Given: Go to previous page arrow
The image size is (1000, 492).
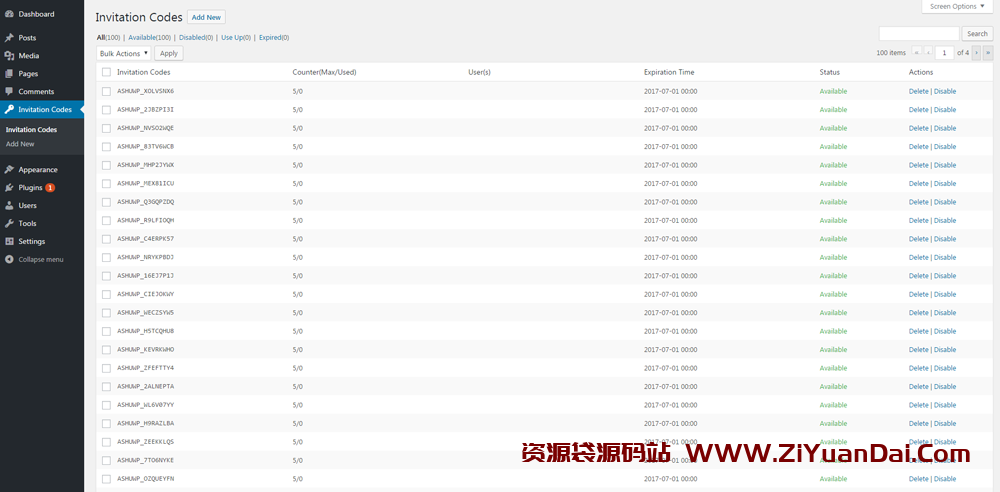Looking at the screenshot, I should [929, 52].
